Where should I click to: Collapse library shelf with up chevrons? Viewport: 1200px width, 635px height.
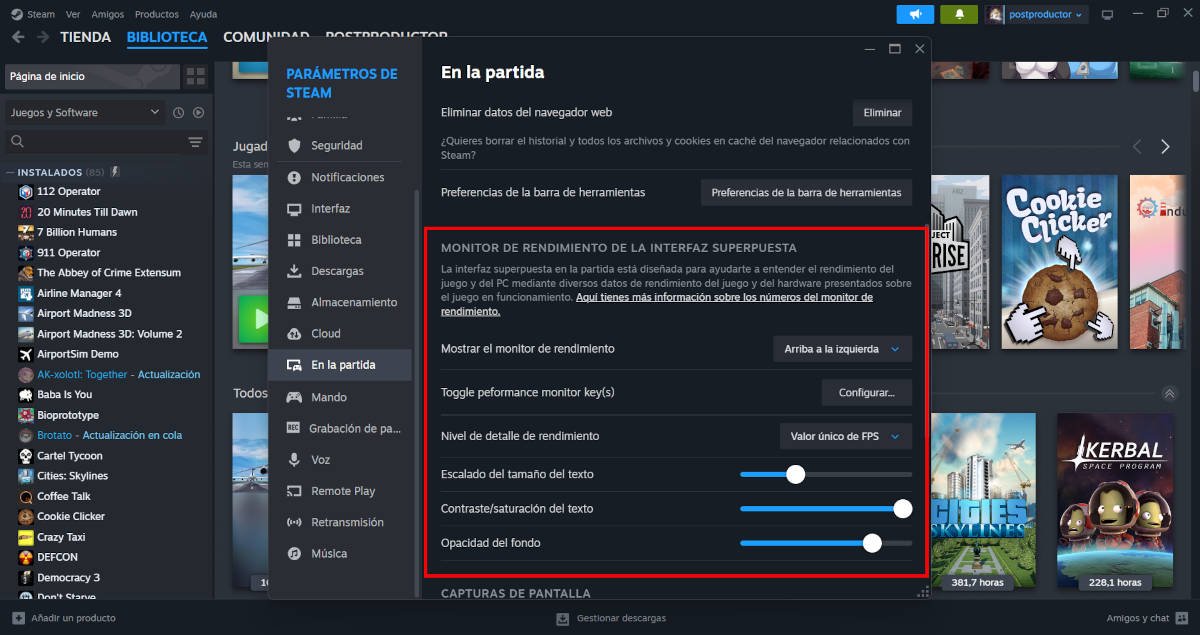point(1169,393)
